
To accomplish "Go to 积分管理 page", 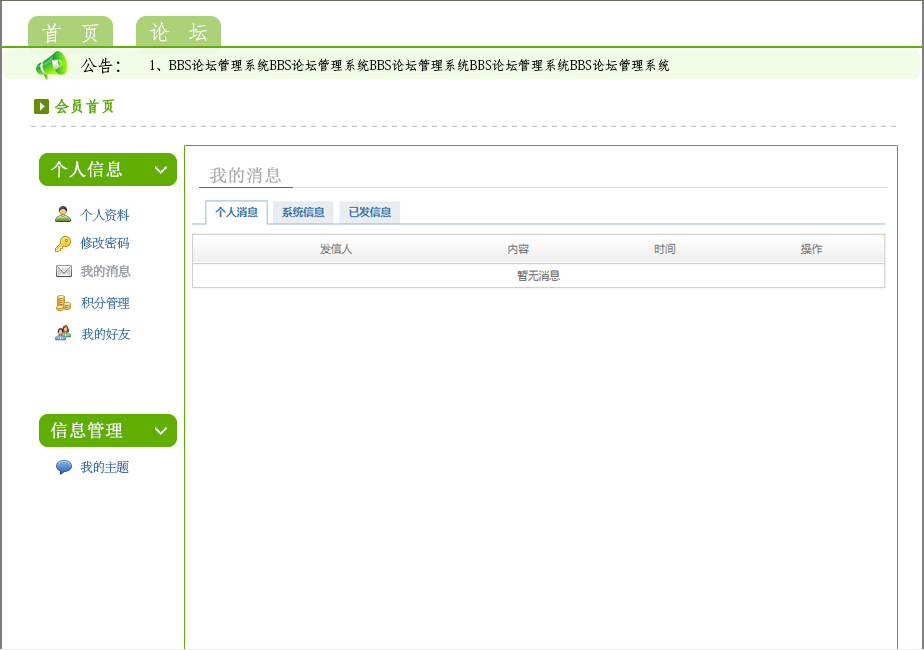I will 105,303.
